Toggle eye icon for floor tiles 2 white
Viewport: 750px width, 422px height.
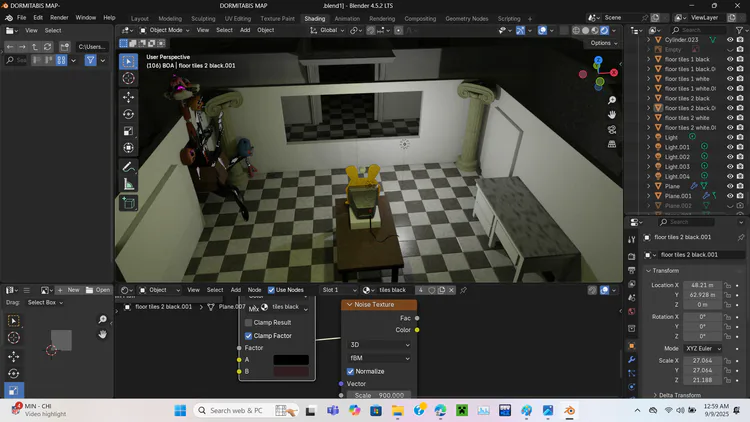click(730, 118)
